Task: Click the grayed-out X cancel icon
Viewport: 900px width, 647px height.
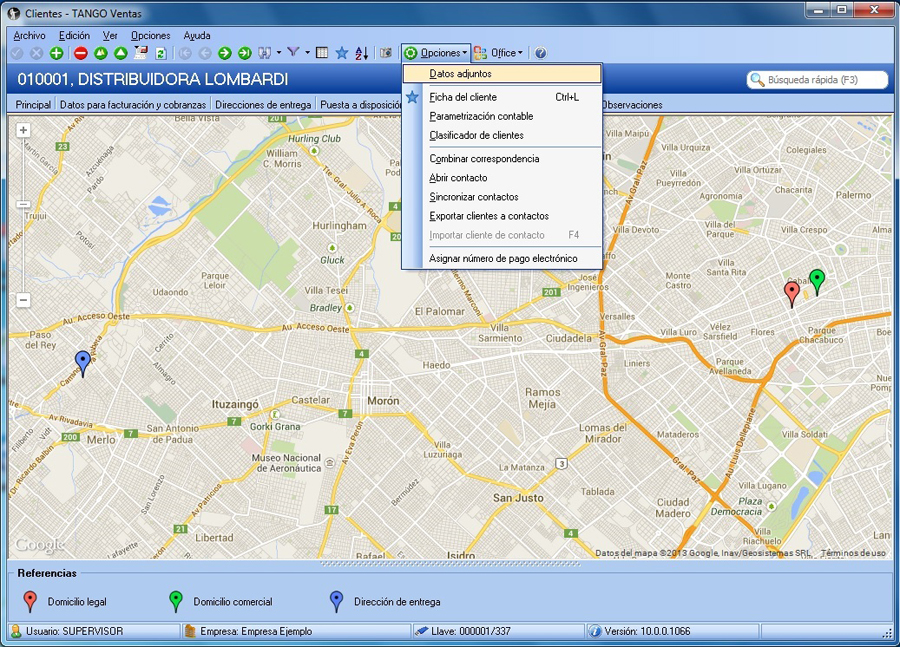Action: [36, 53]
